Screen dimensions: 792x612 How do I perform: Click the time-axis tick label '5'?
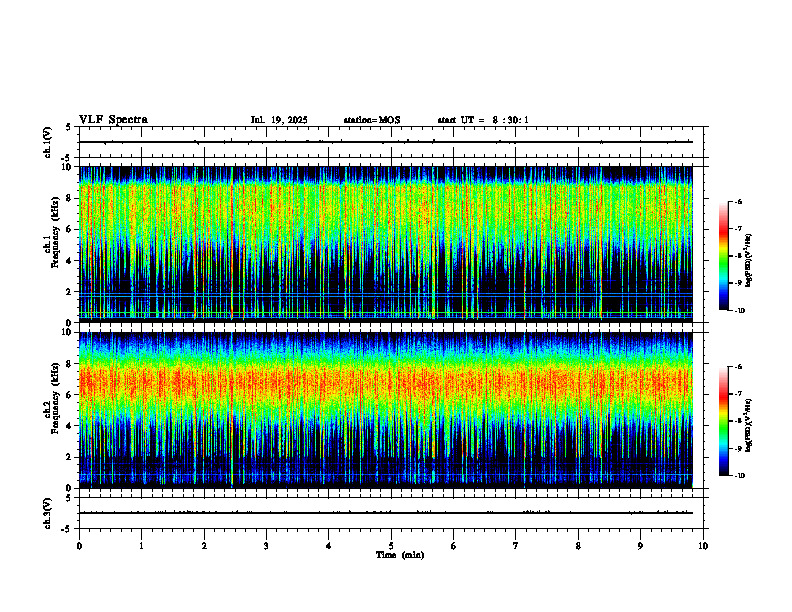[x=391, y=546]
